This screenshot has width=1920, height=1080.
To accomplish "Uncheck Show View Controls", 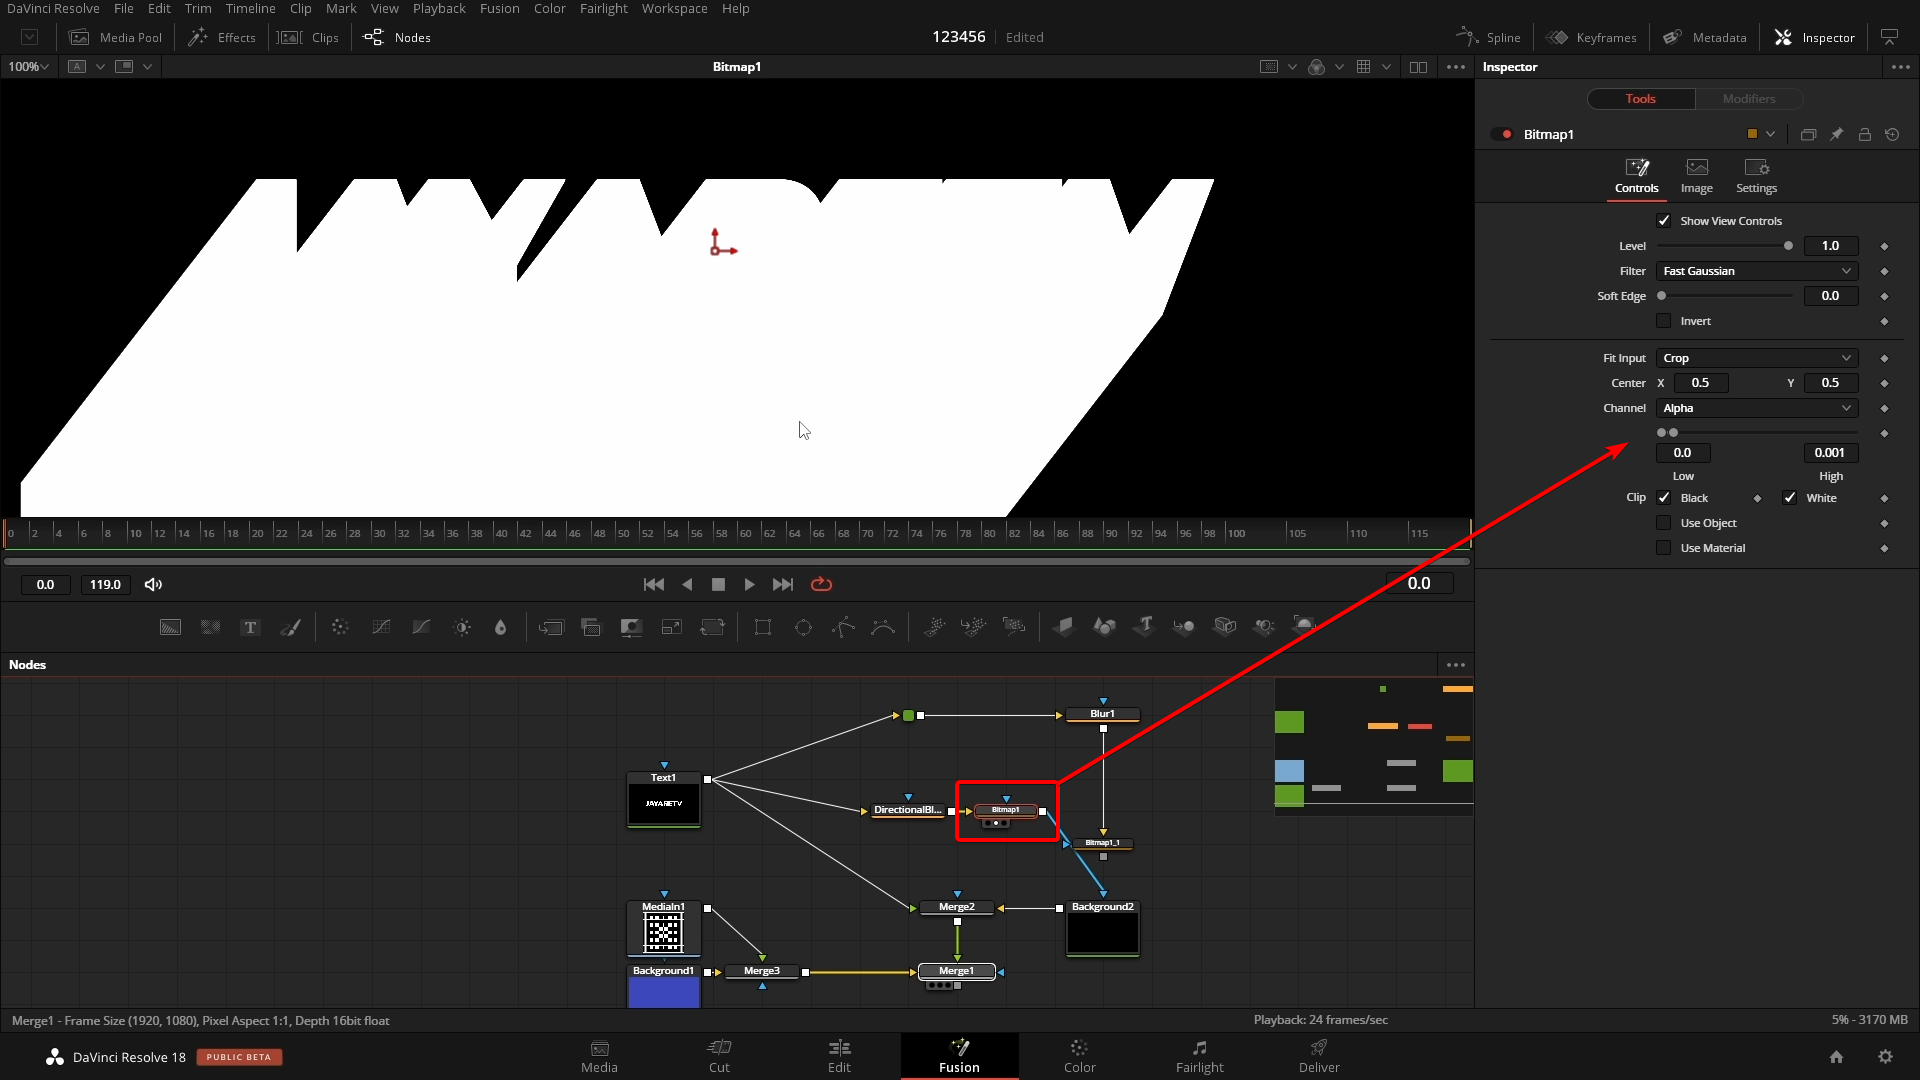I will point(1665,220).
